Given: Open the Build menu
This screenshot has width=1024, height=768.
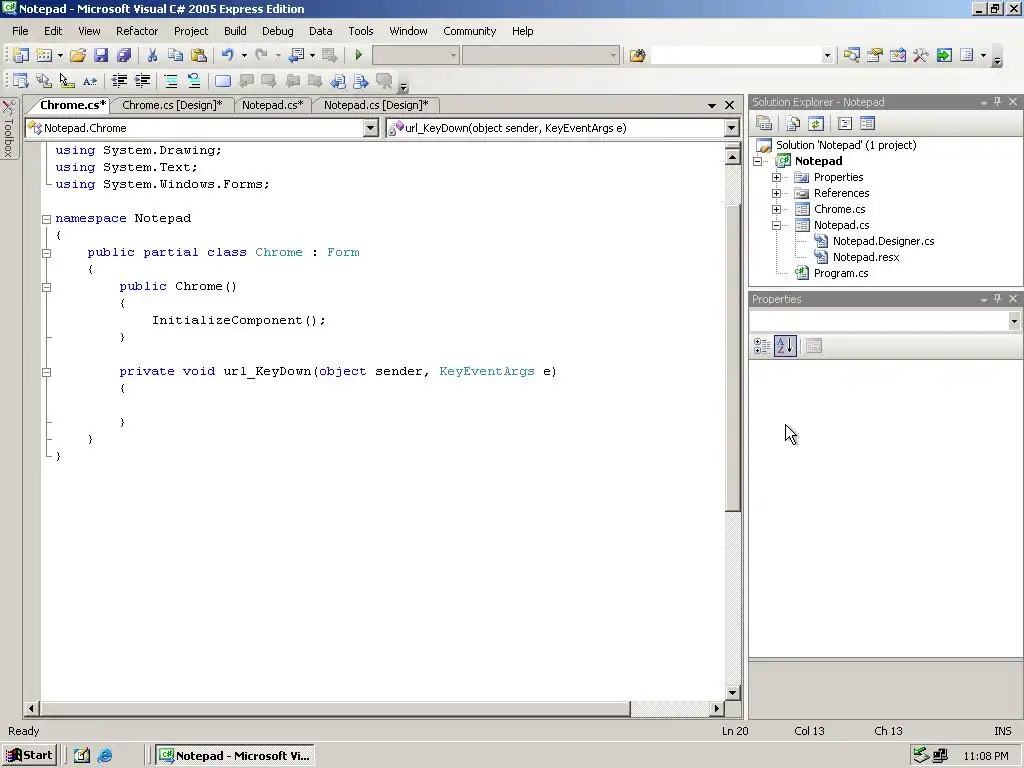Looking at the screenshot, I should (235, 31).
